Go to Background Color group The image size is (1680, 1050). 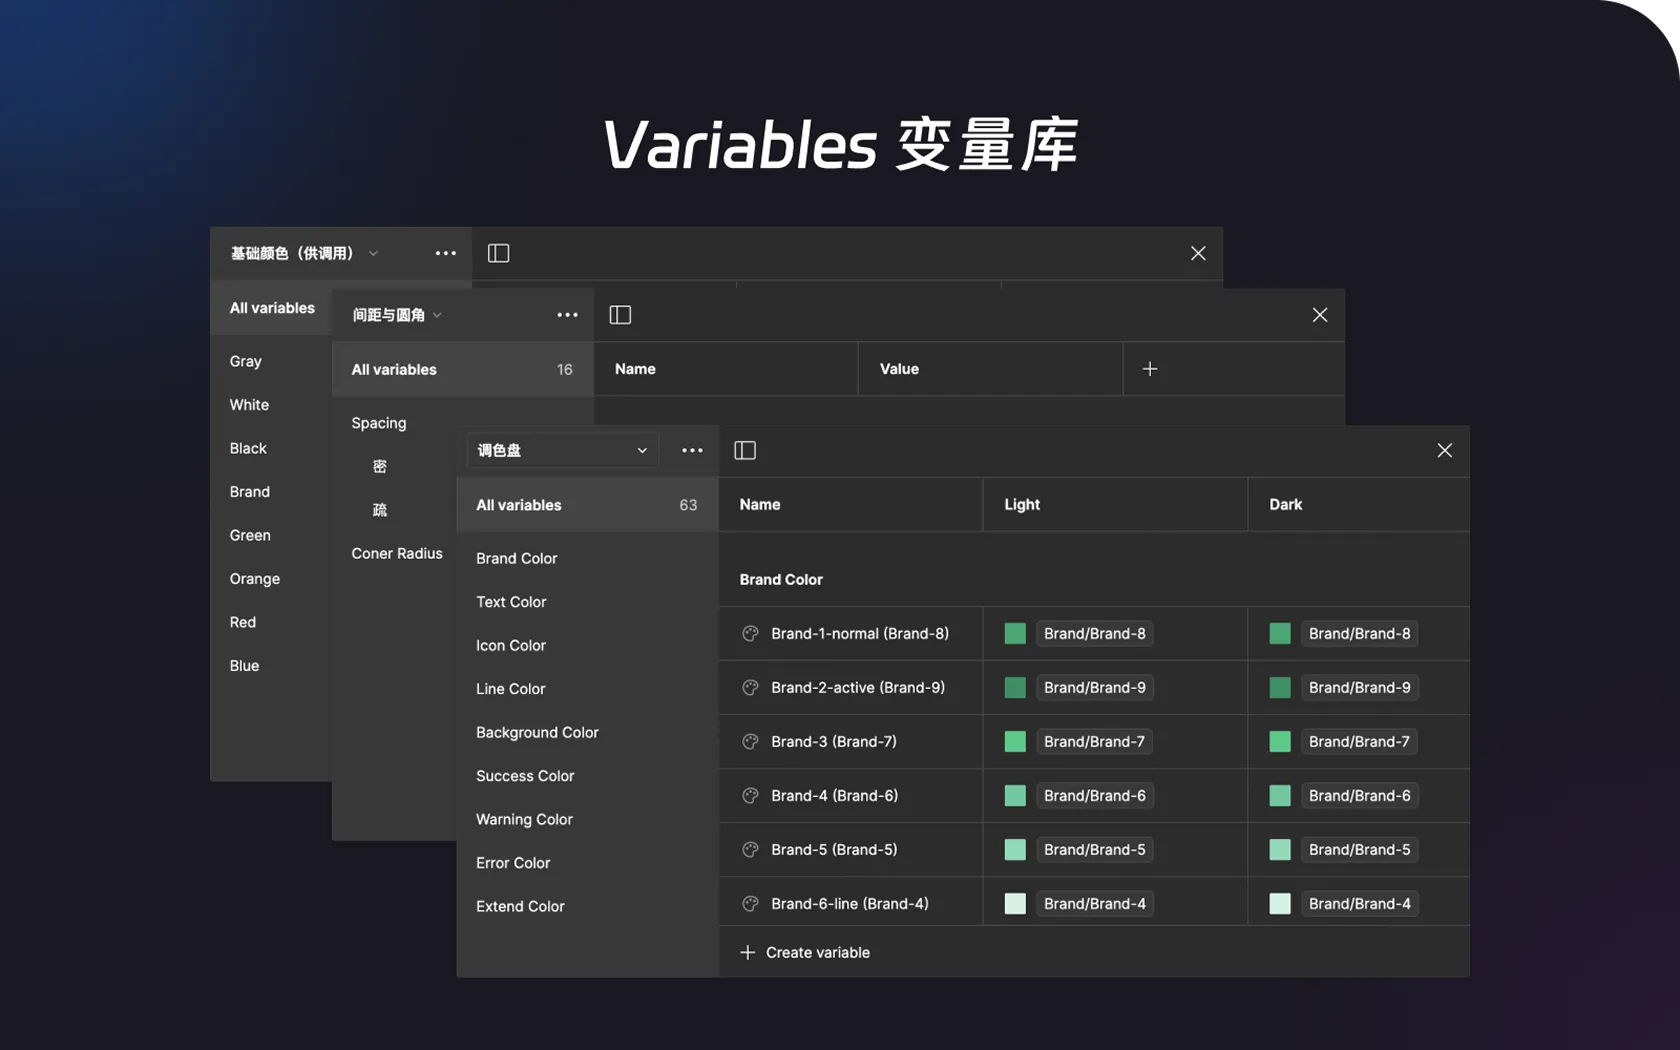point(537,732)
